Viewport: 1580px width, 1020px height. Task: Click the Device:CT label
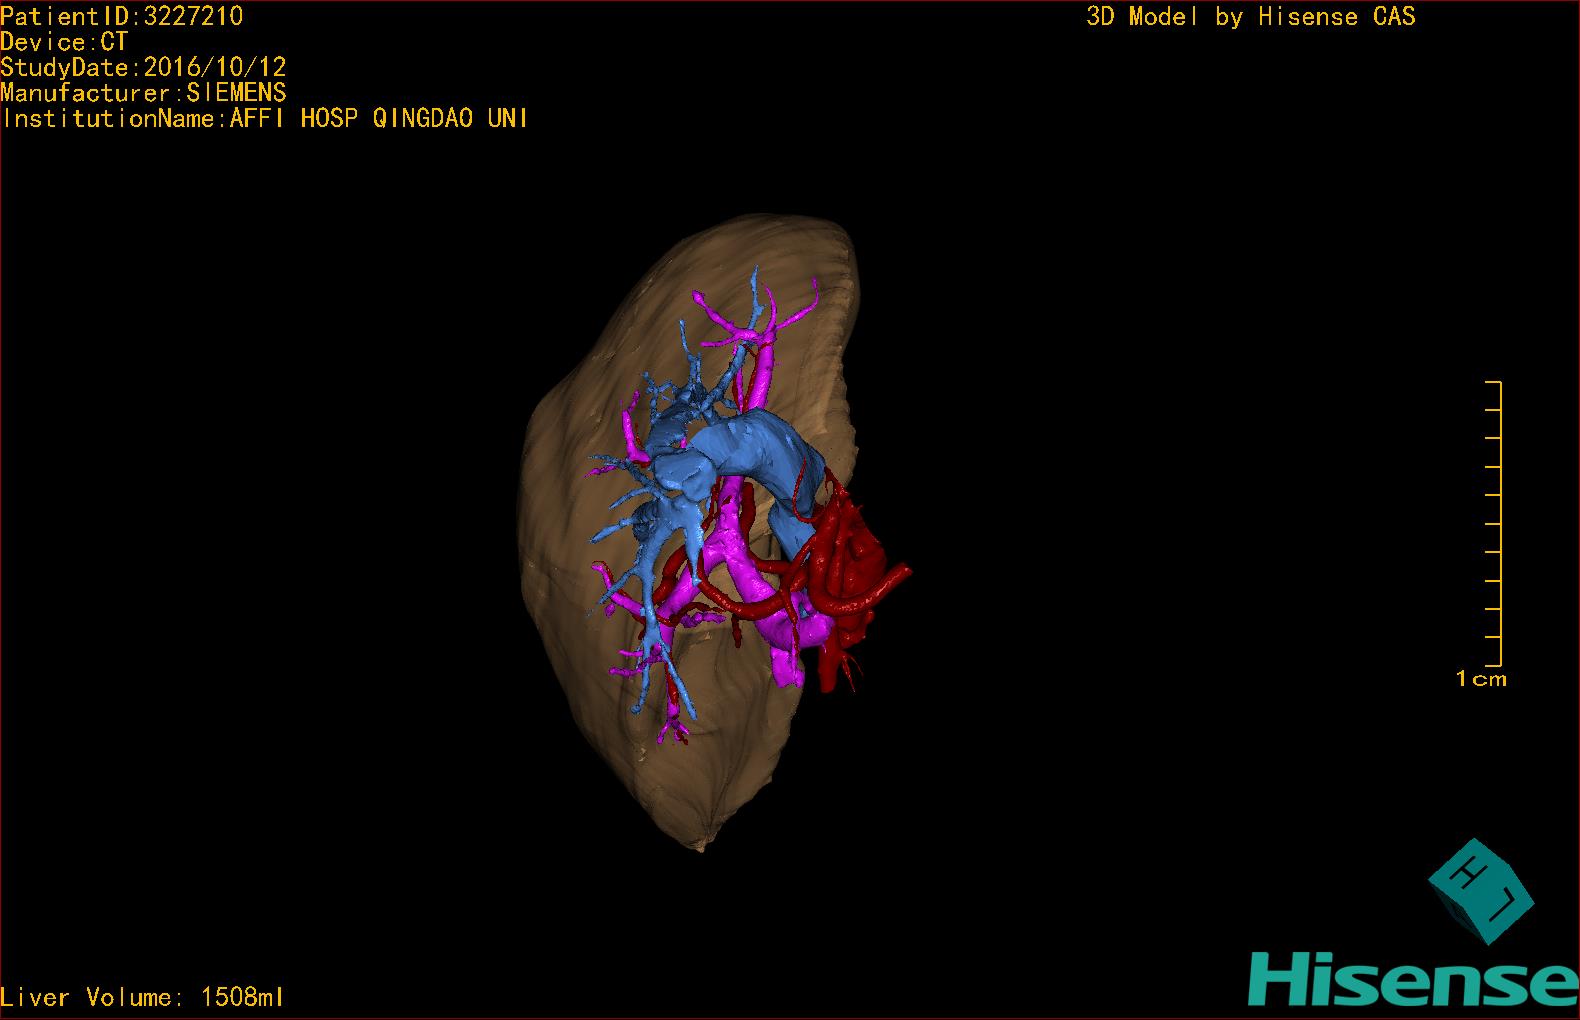64,42
